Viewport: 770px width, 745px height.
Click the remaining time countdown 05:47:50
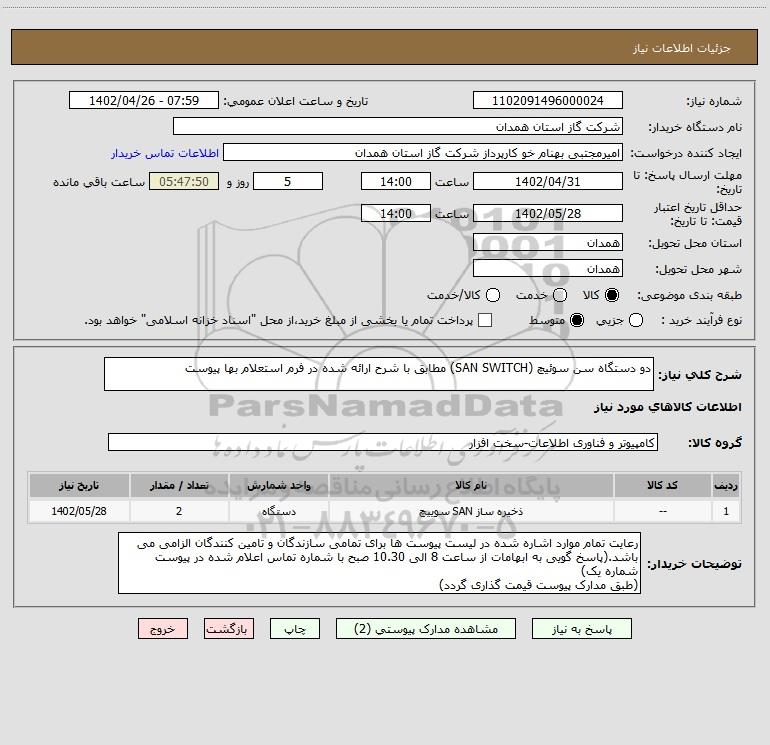point(184,181)
